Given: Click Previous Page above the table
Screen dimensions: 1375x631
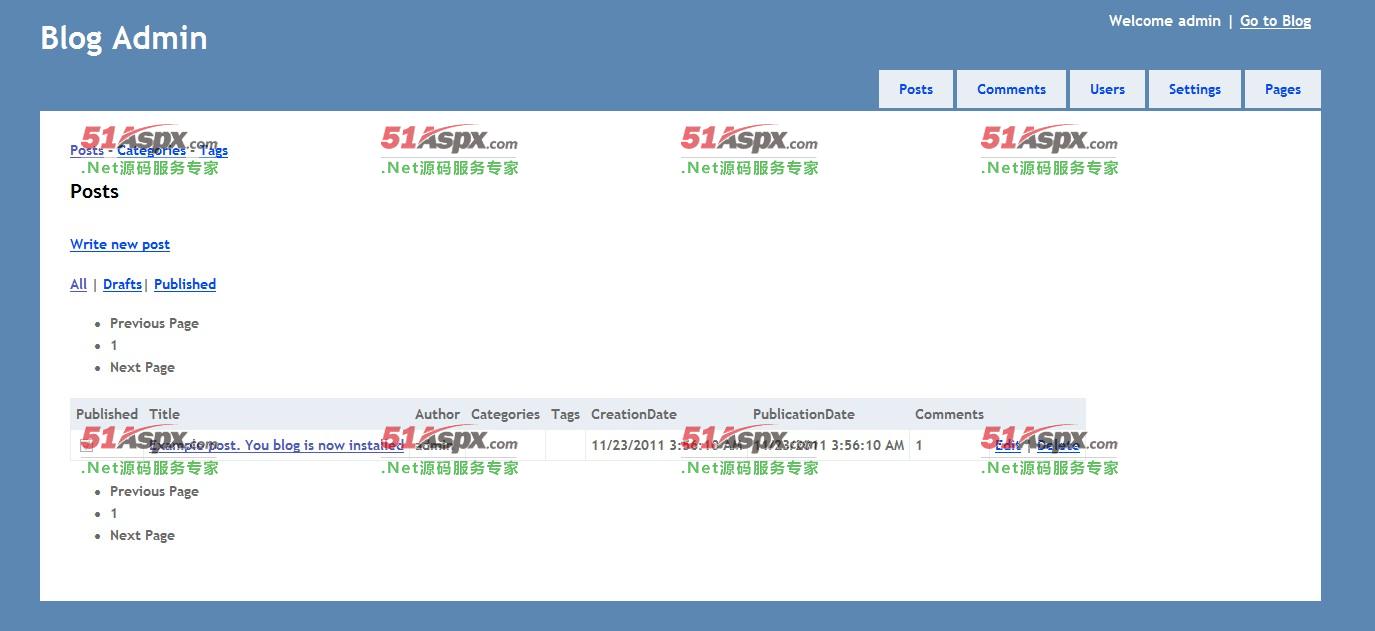Looking at the screenshot, I should [x=154, y=323].
